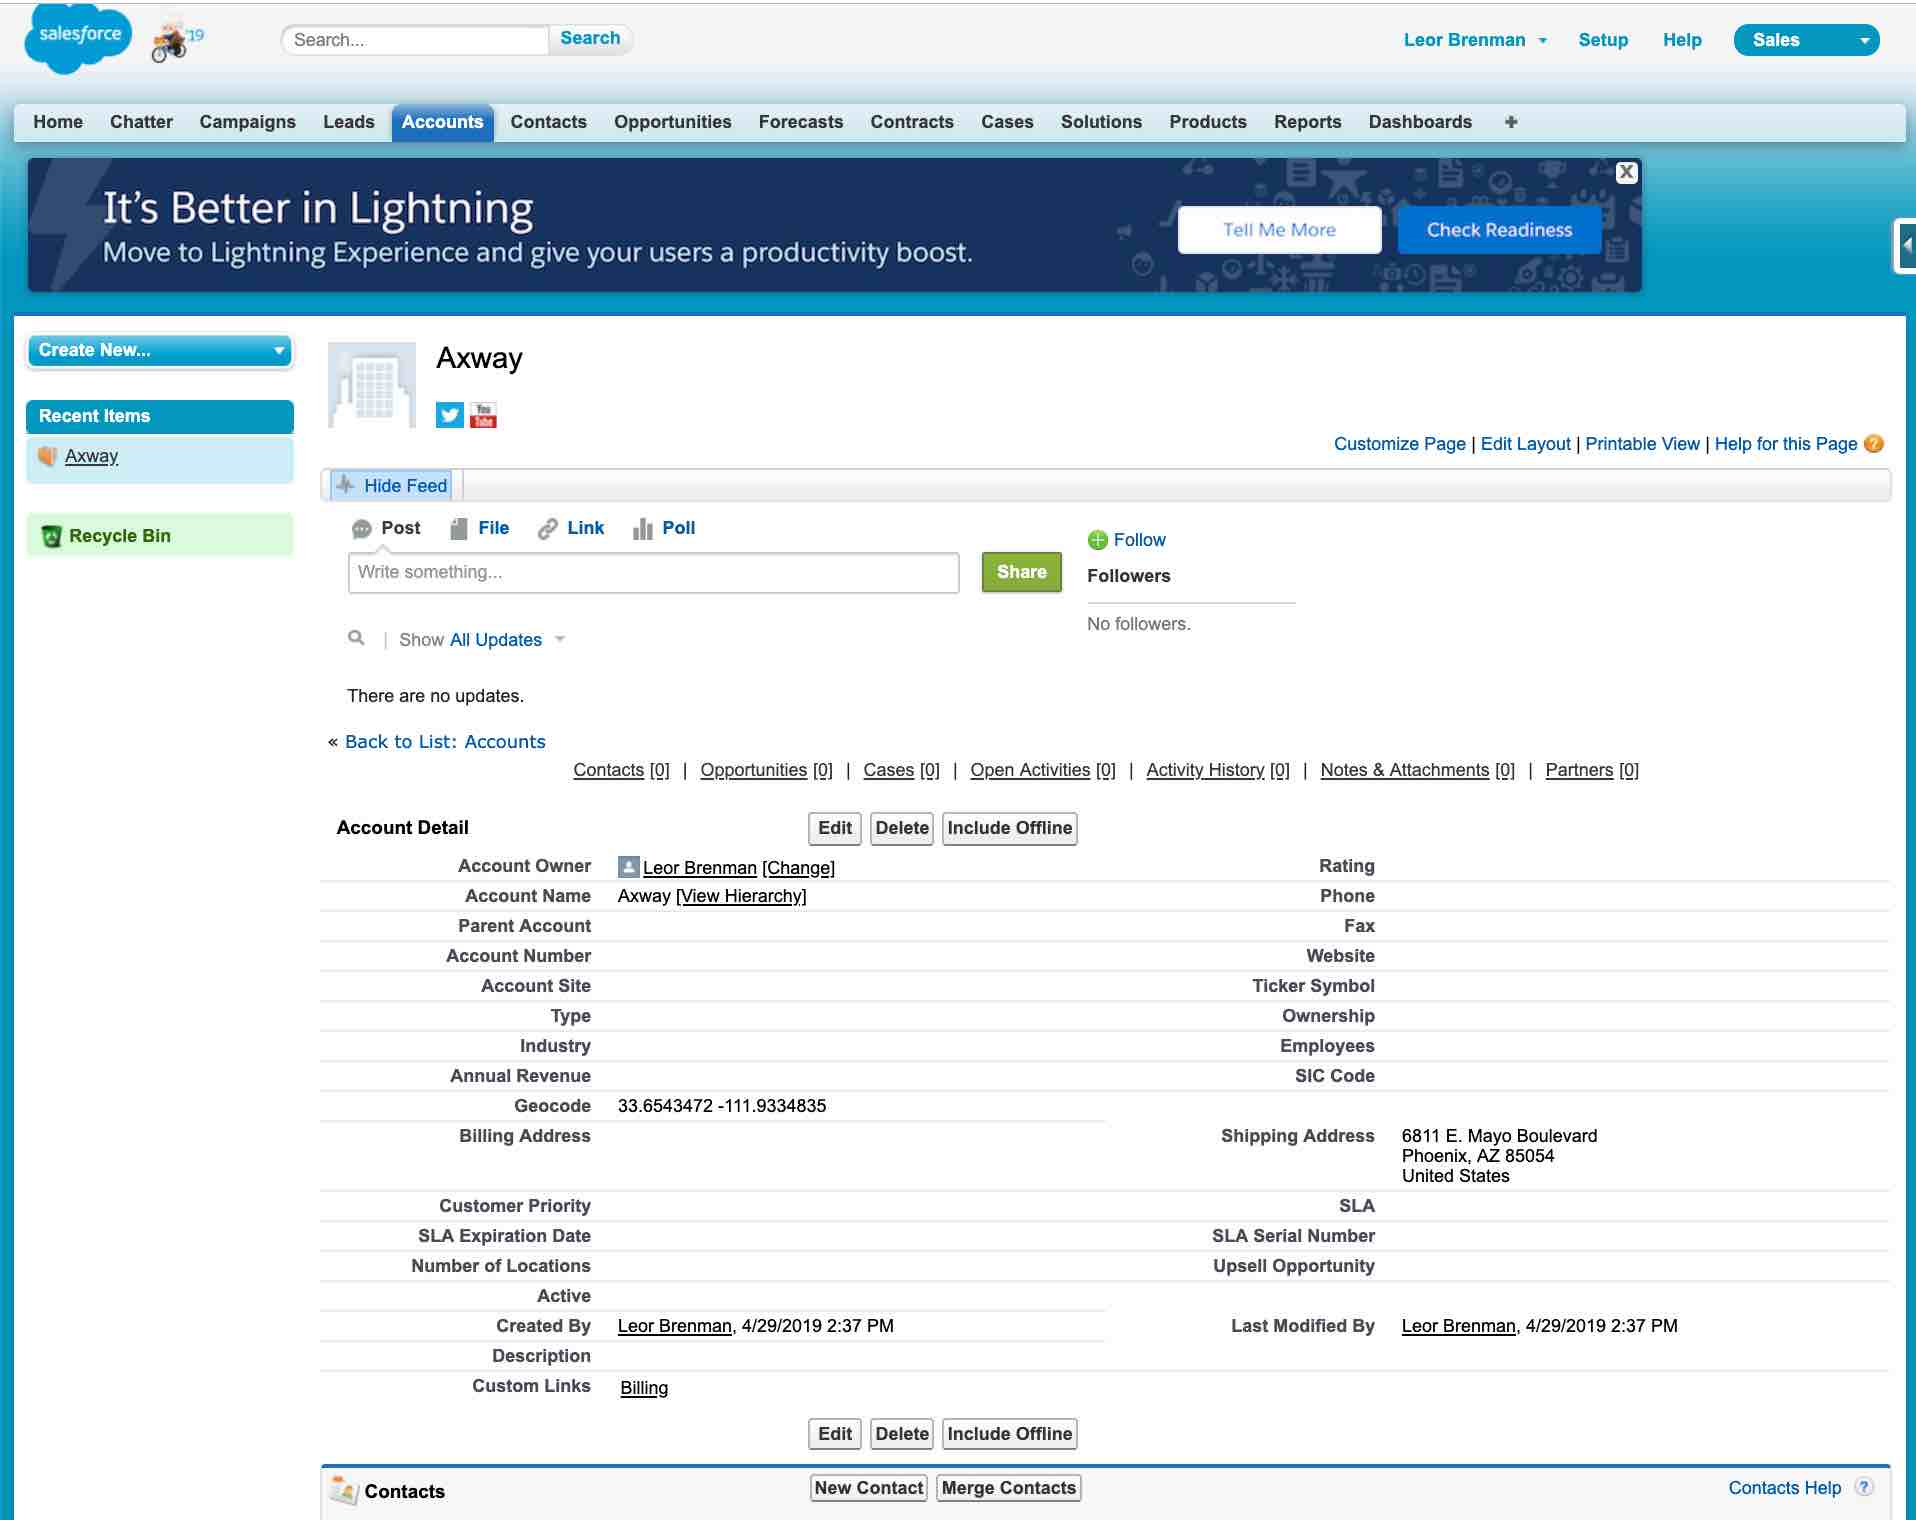This screenshot has width=1916, height=1520.
Task: Expand the collapsed right sidebar arrow
Action: [1905, 245]
